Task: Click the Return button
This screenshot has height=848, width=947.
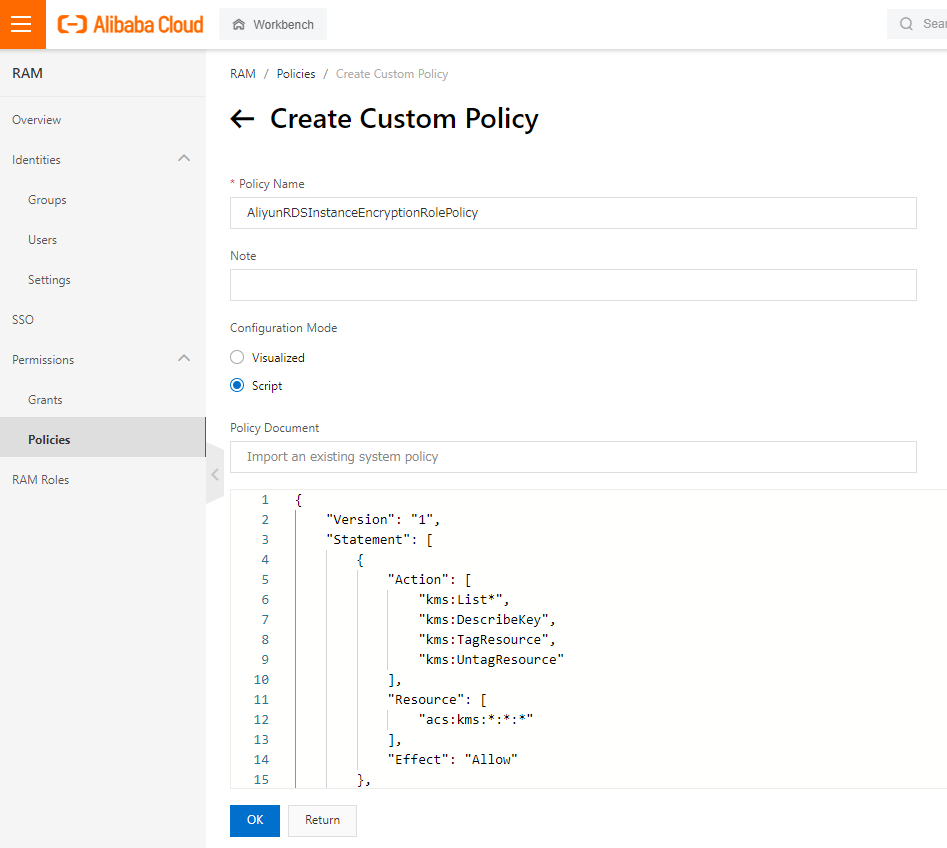Action: pyautogui.click(x=323, y=820)
